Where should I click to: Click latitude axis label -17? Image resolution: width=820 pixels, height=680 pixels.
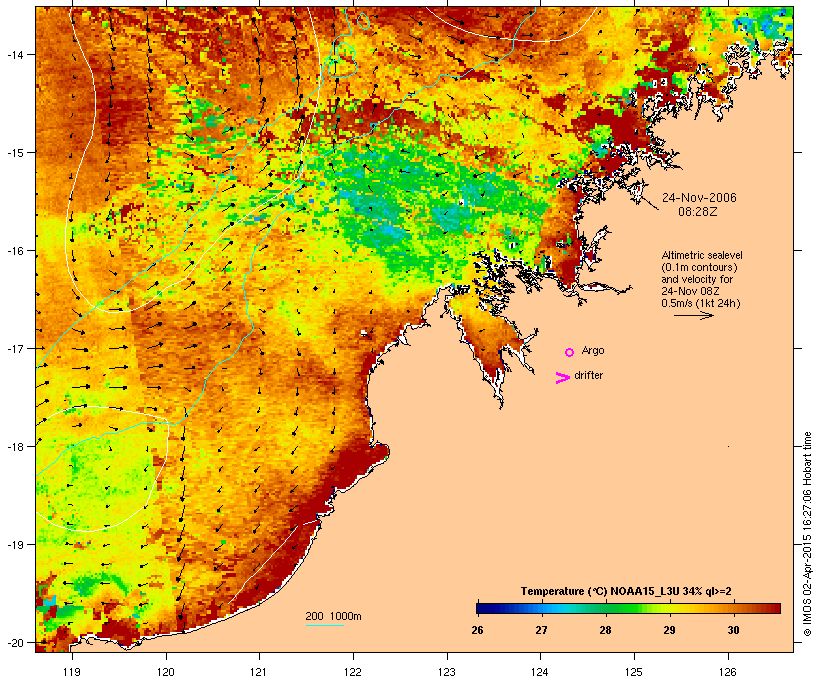point(15,348)
